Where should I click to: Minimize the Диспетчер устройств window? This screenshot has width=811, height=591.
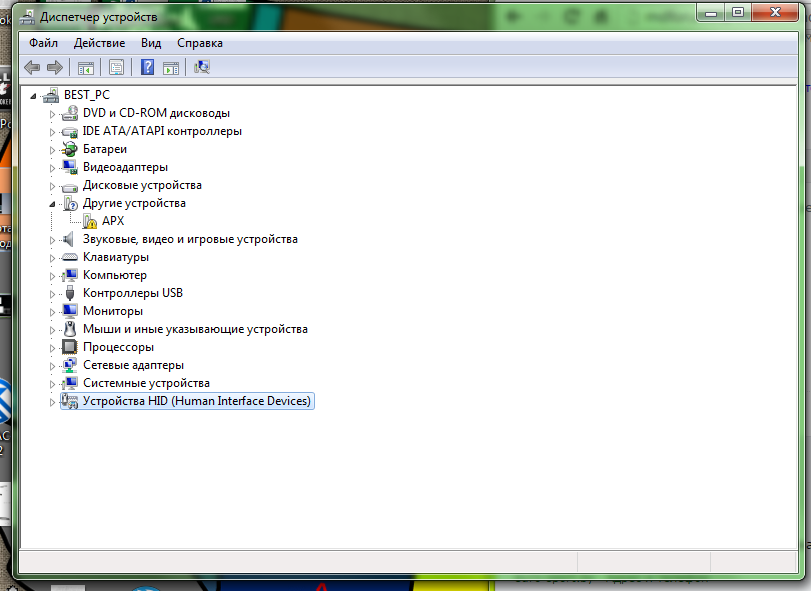pos(711,13)
